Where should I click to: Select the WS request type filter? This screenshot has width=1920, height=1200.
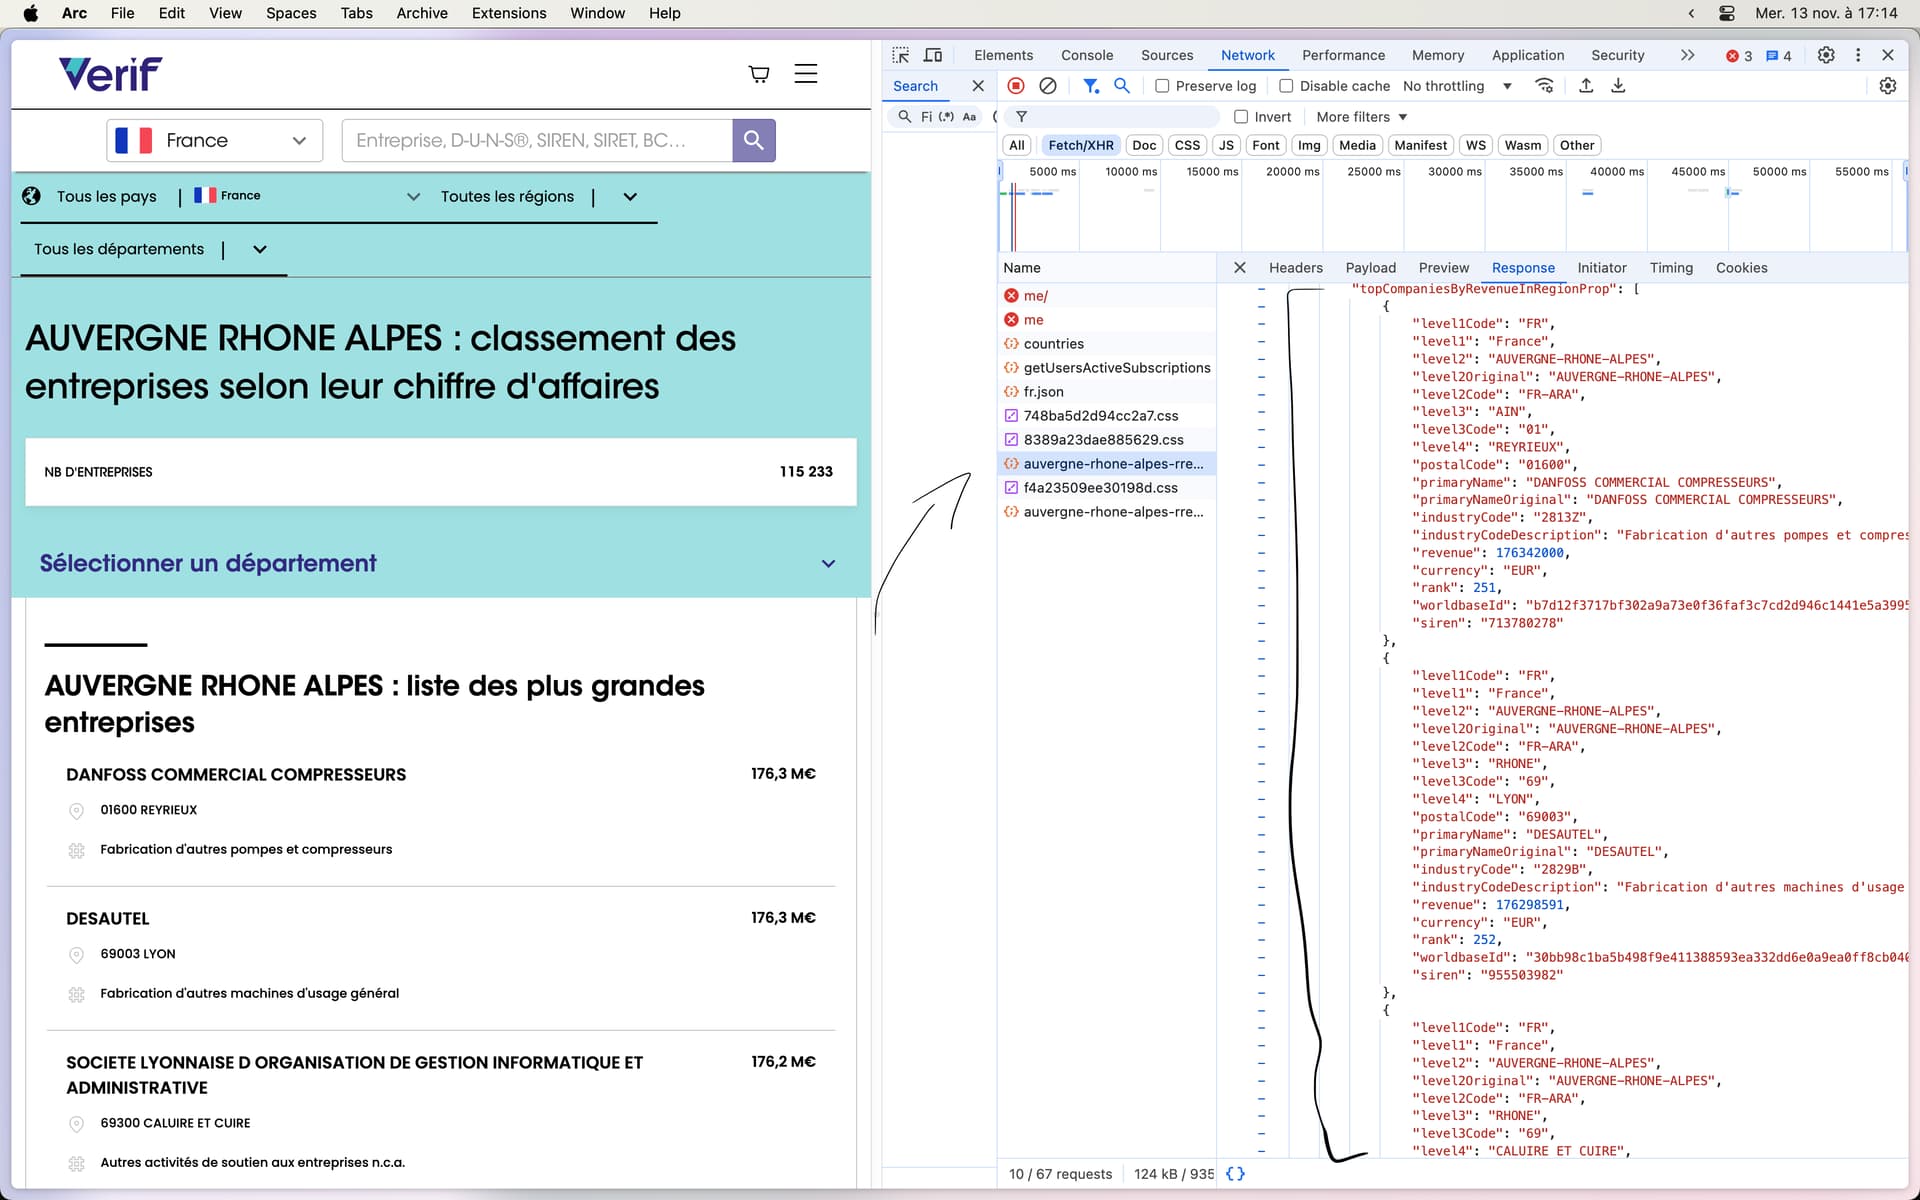pyautogui.click(x=1476, y=145)
